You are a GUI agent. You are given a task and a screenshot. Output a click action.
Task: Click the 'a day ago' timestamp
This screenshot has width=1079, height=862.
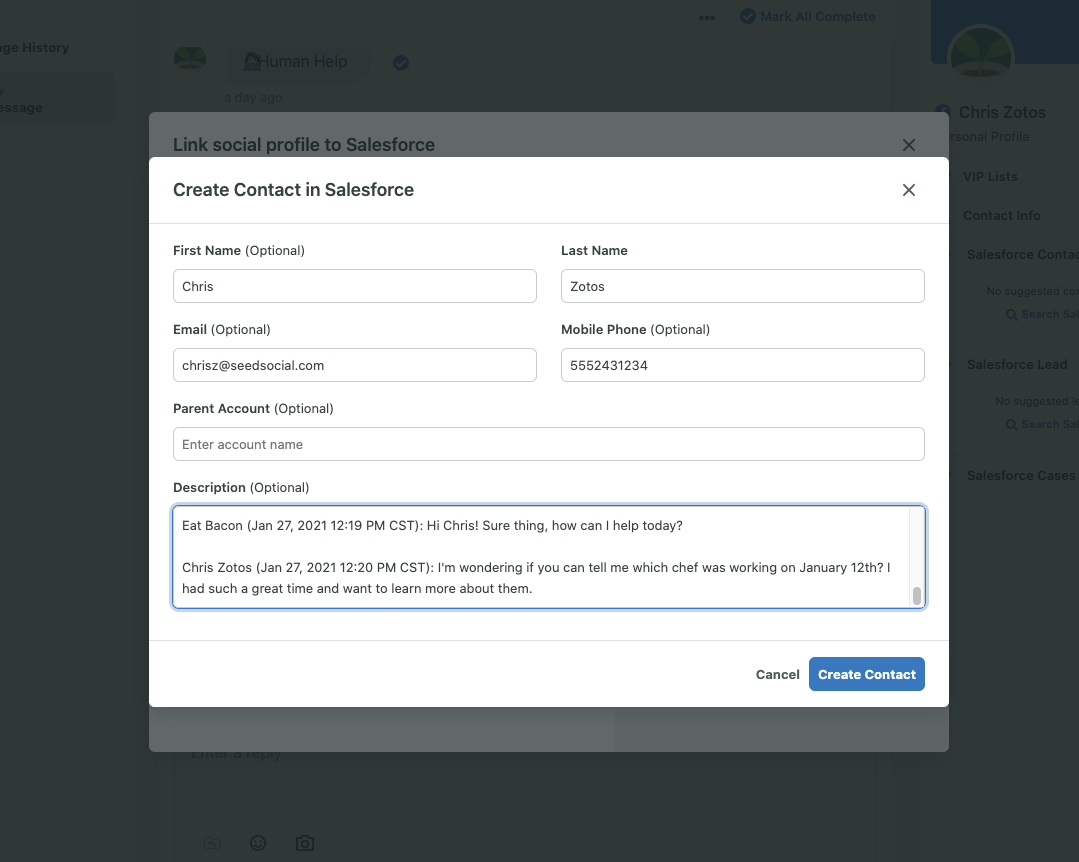click(253, 98)
